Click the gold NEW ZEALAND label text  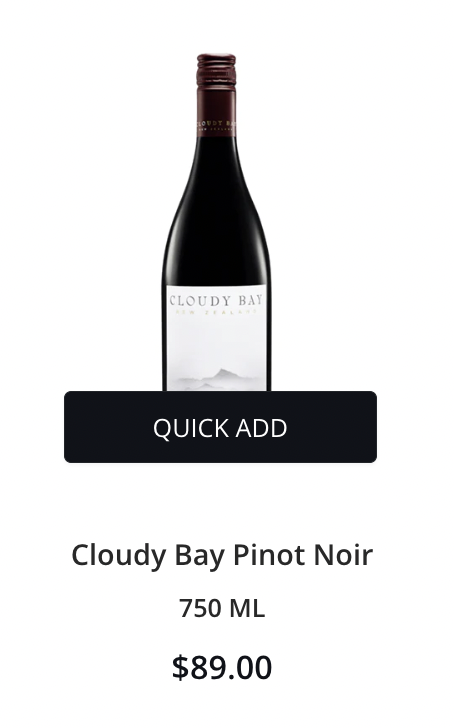coord(216,312)
